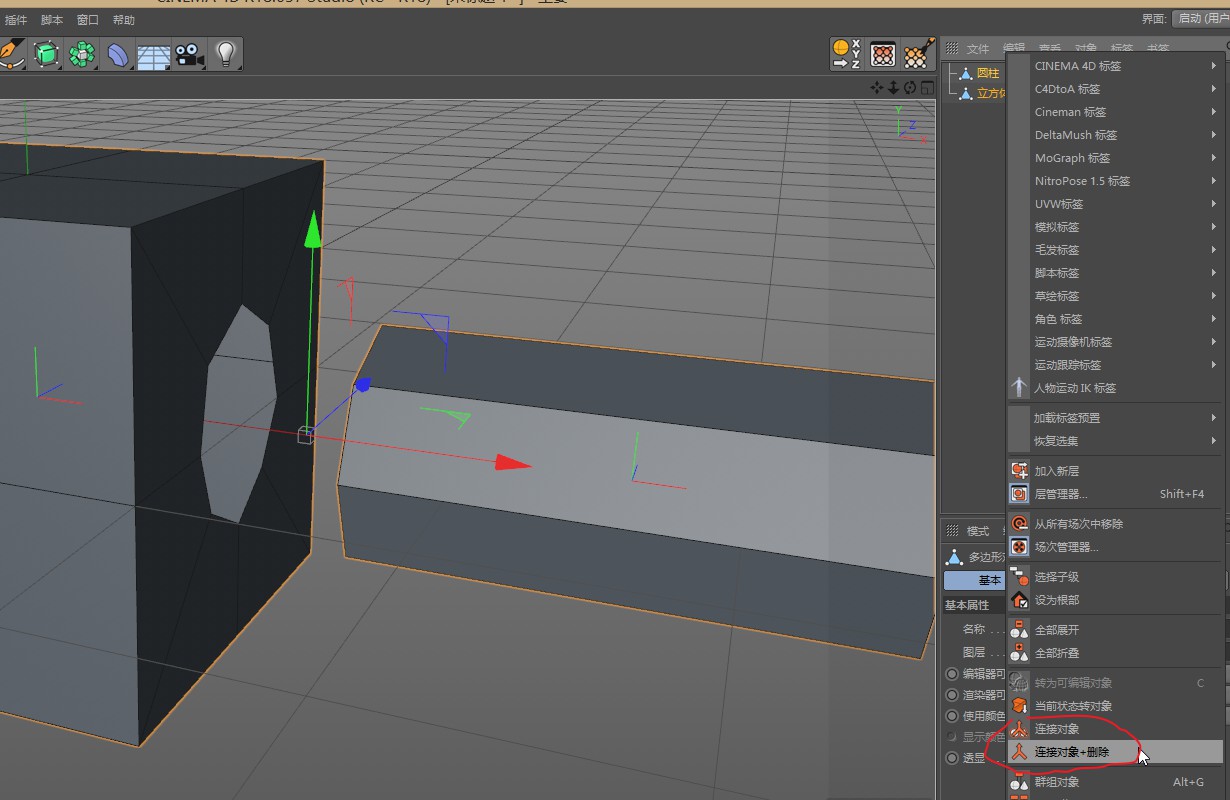Click the object manager grip icon
Image resolution: width=1230 pixels, height=800 pixels.
coord(951,48)
